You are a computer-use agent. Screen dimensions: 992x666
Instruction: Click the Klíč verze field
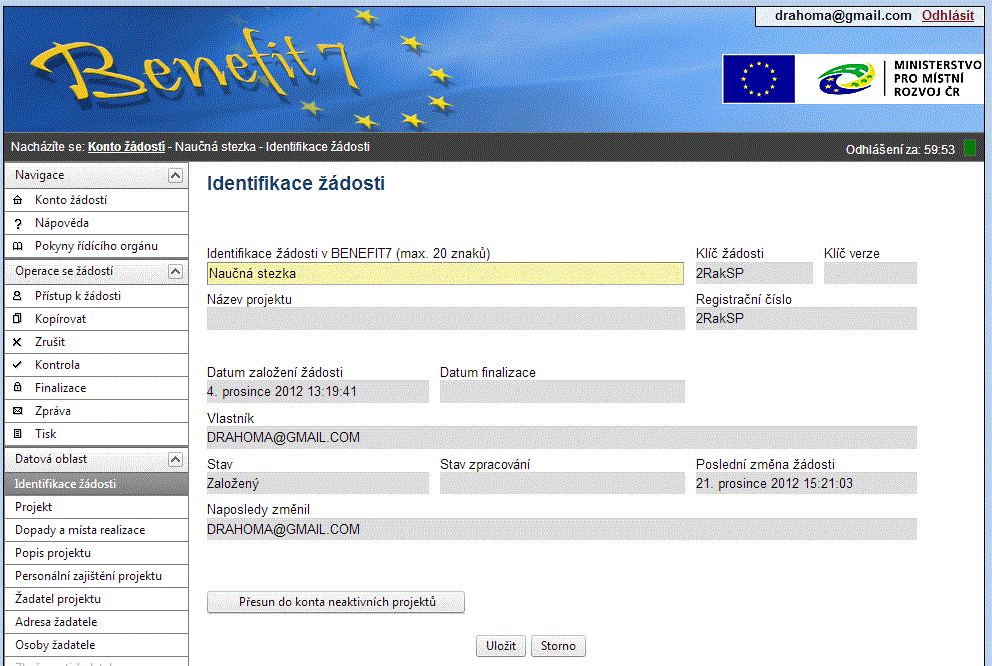click(x=870, y=273)
